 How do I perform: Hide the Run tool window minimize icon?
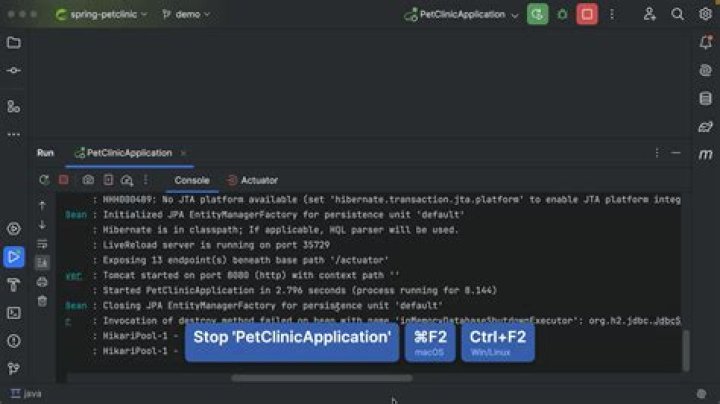(676, 153)
